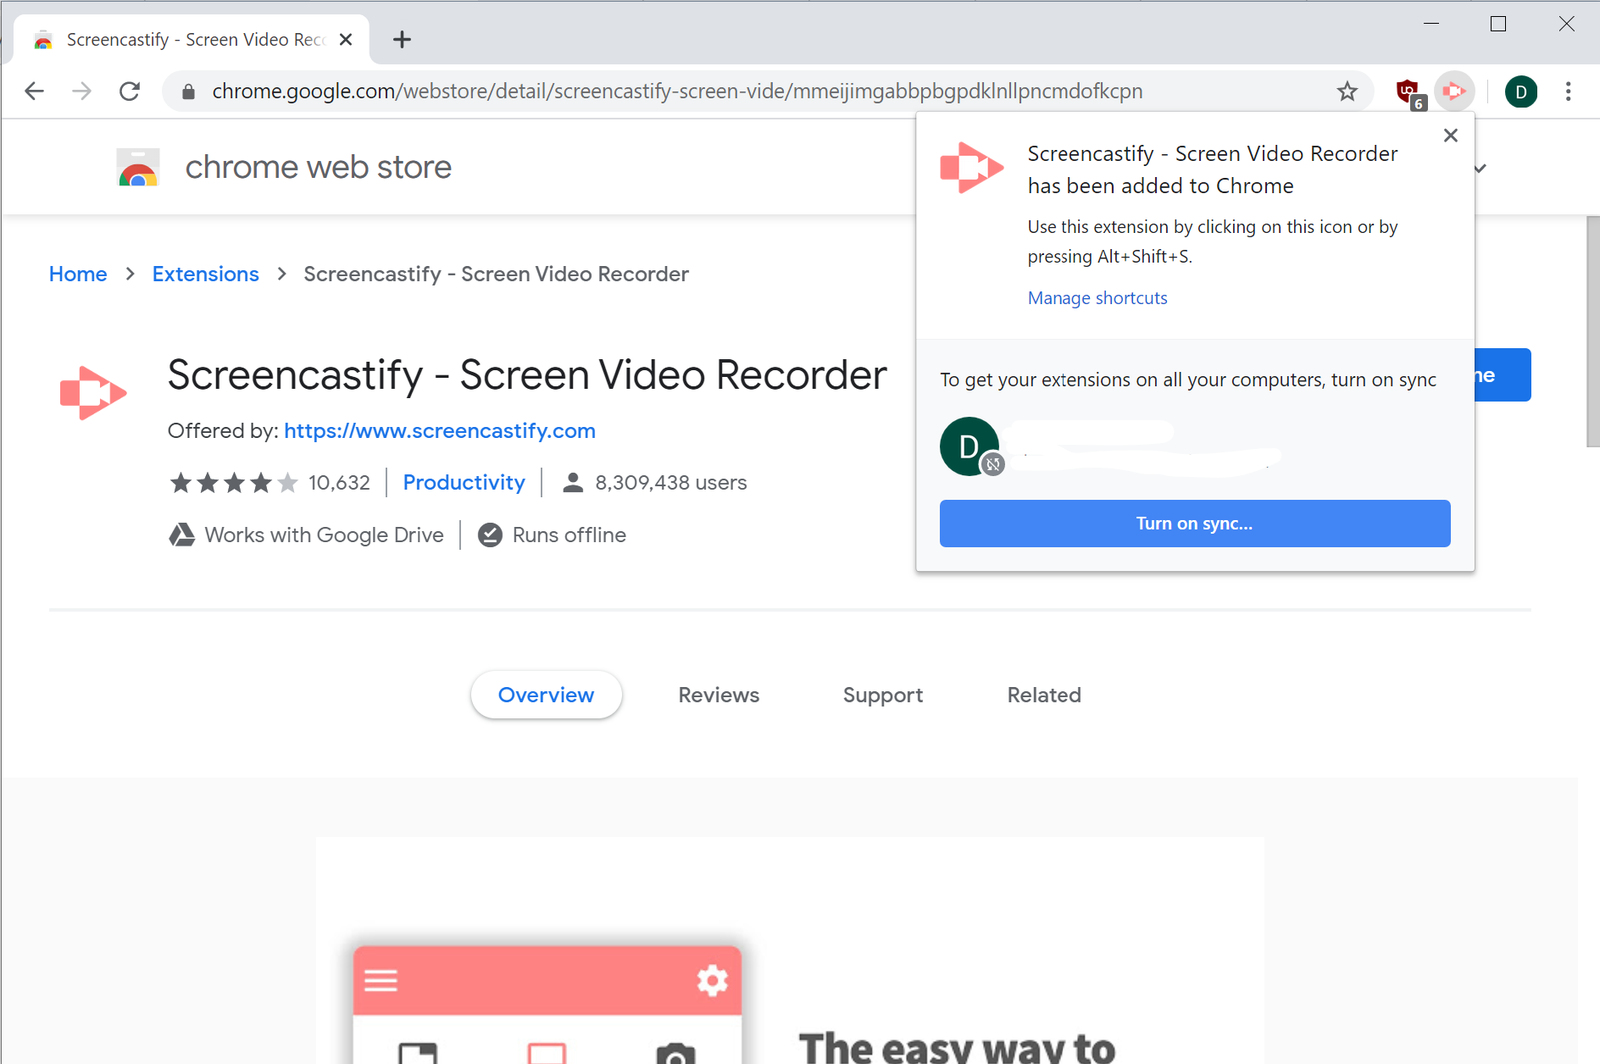This screenshot has width=1600, height=1064.
Task: Open the uBlock Origin extension icon
Action: [x=1409, y=92]
